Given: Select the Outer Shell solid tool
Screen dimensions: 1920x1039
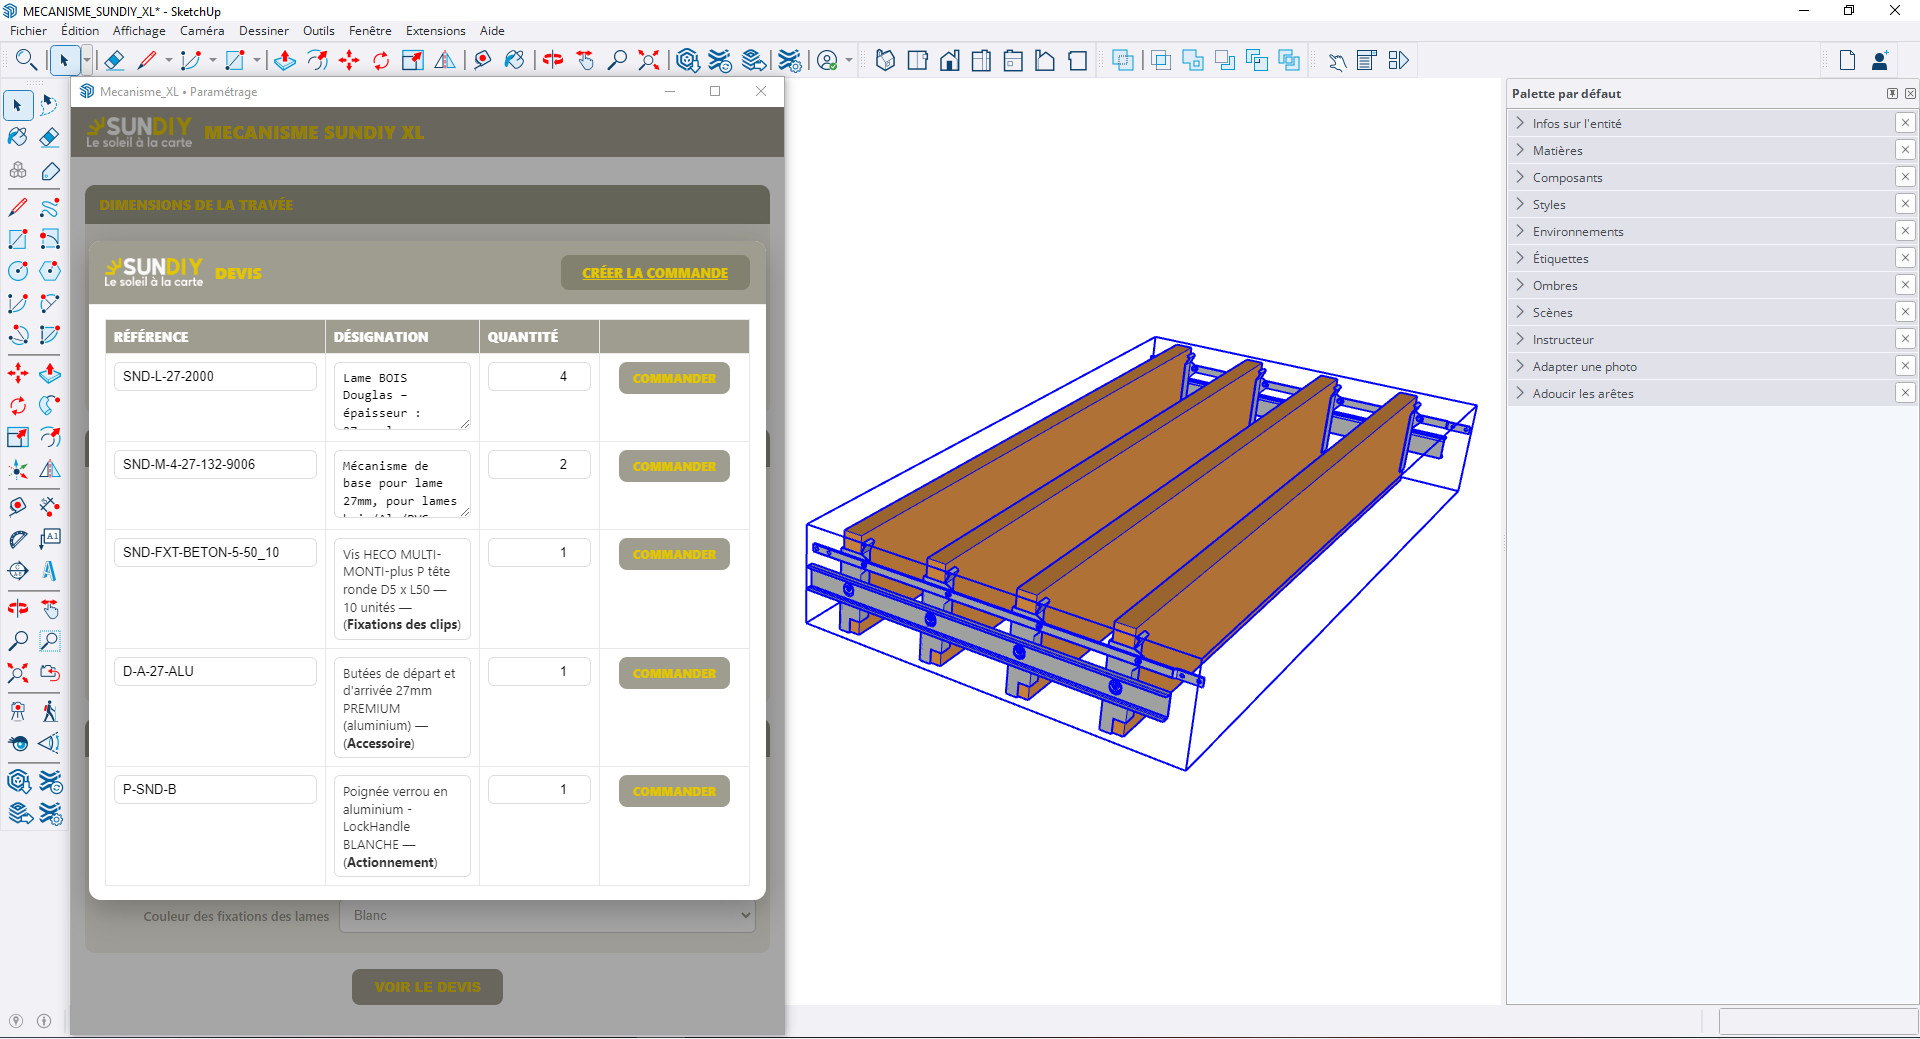Looking at the screenshot, I should [1123, 61].
